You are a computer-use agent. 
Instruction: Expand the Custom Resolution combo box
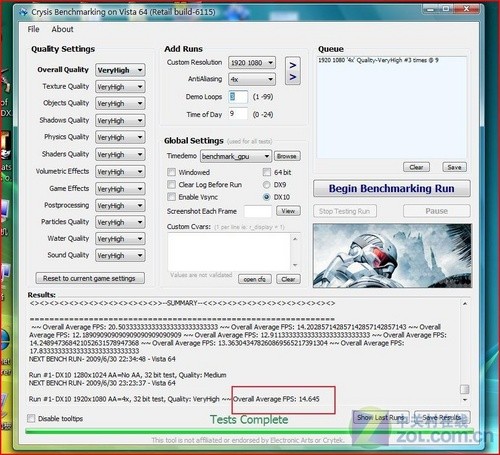(252, 63)
